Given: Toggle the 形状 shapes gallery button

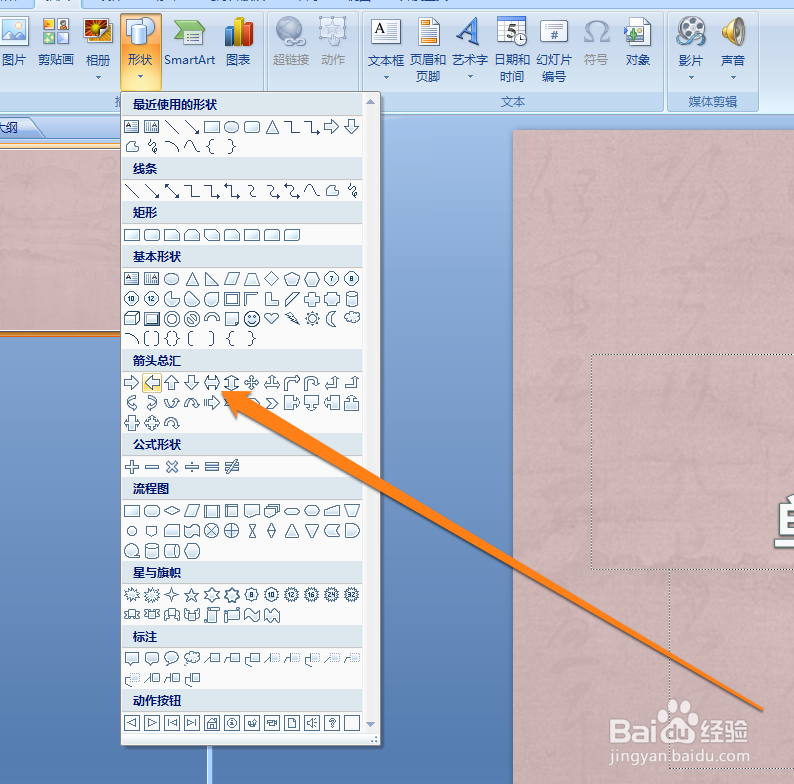Looking at the screenshot, I should [x=140, y=51].
